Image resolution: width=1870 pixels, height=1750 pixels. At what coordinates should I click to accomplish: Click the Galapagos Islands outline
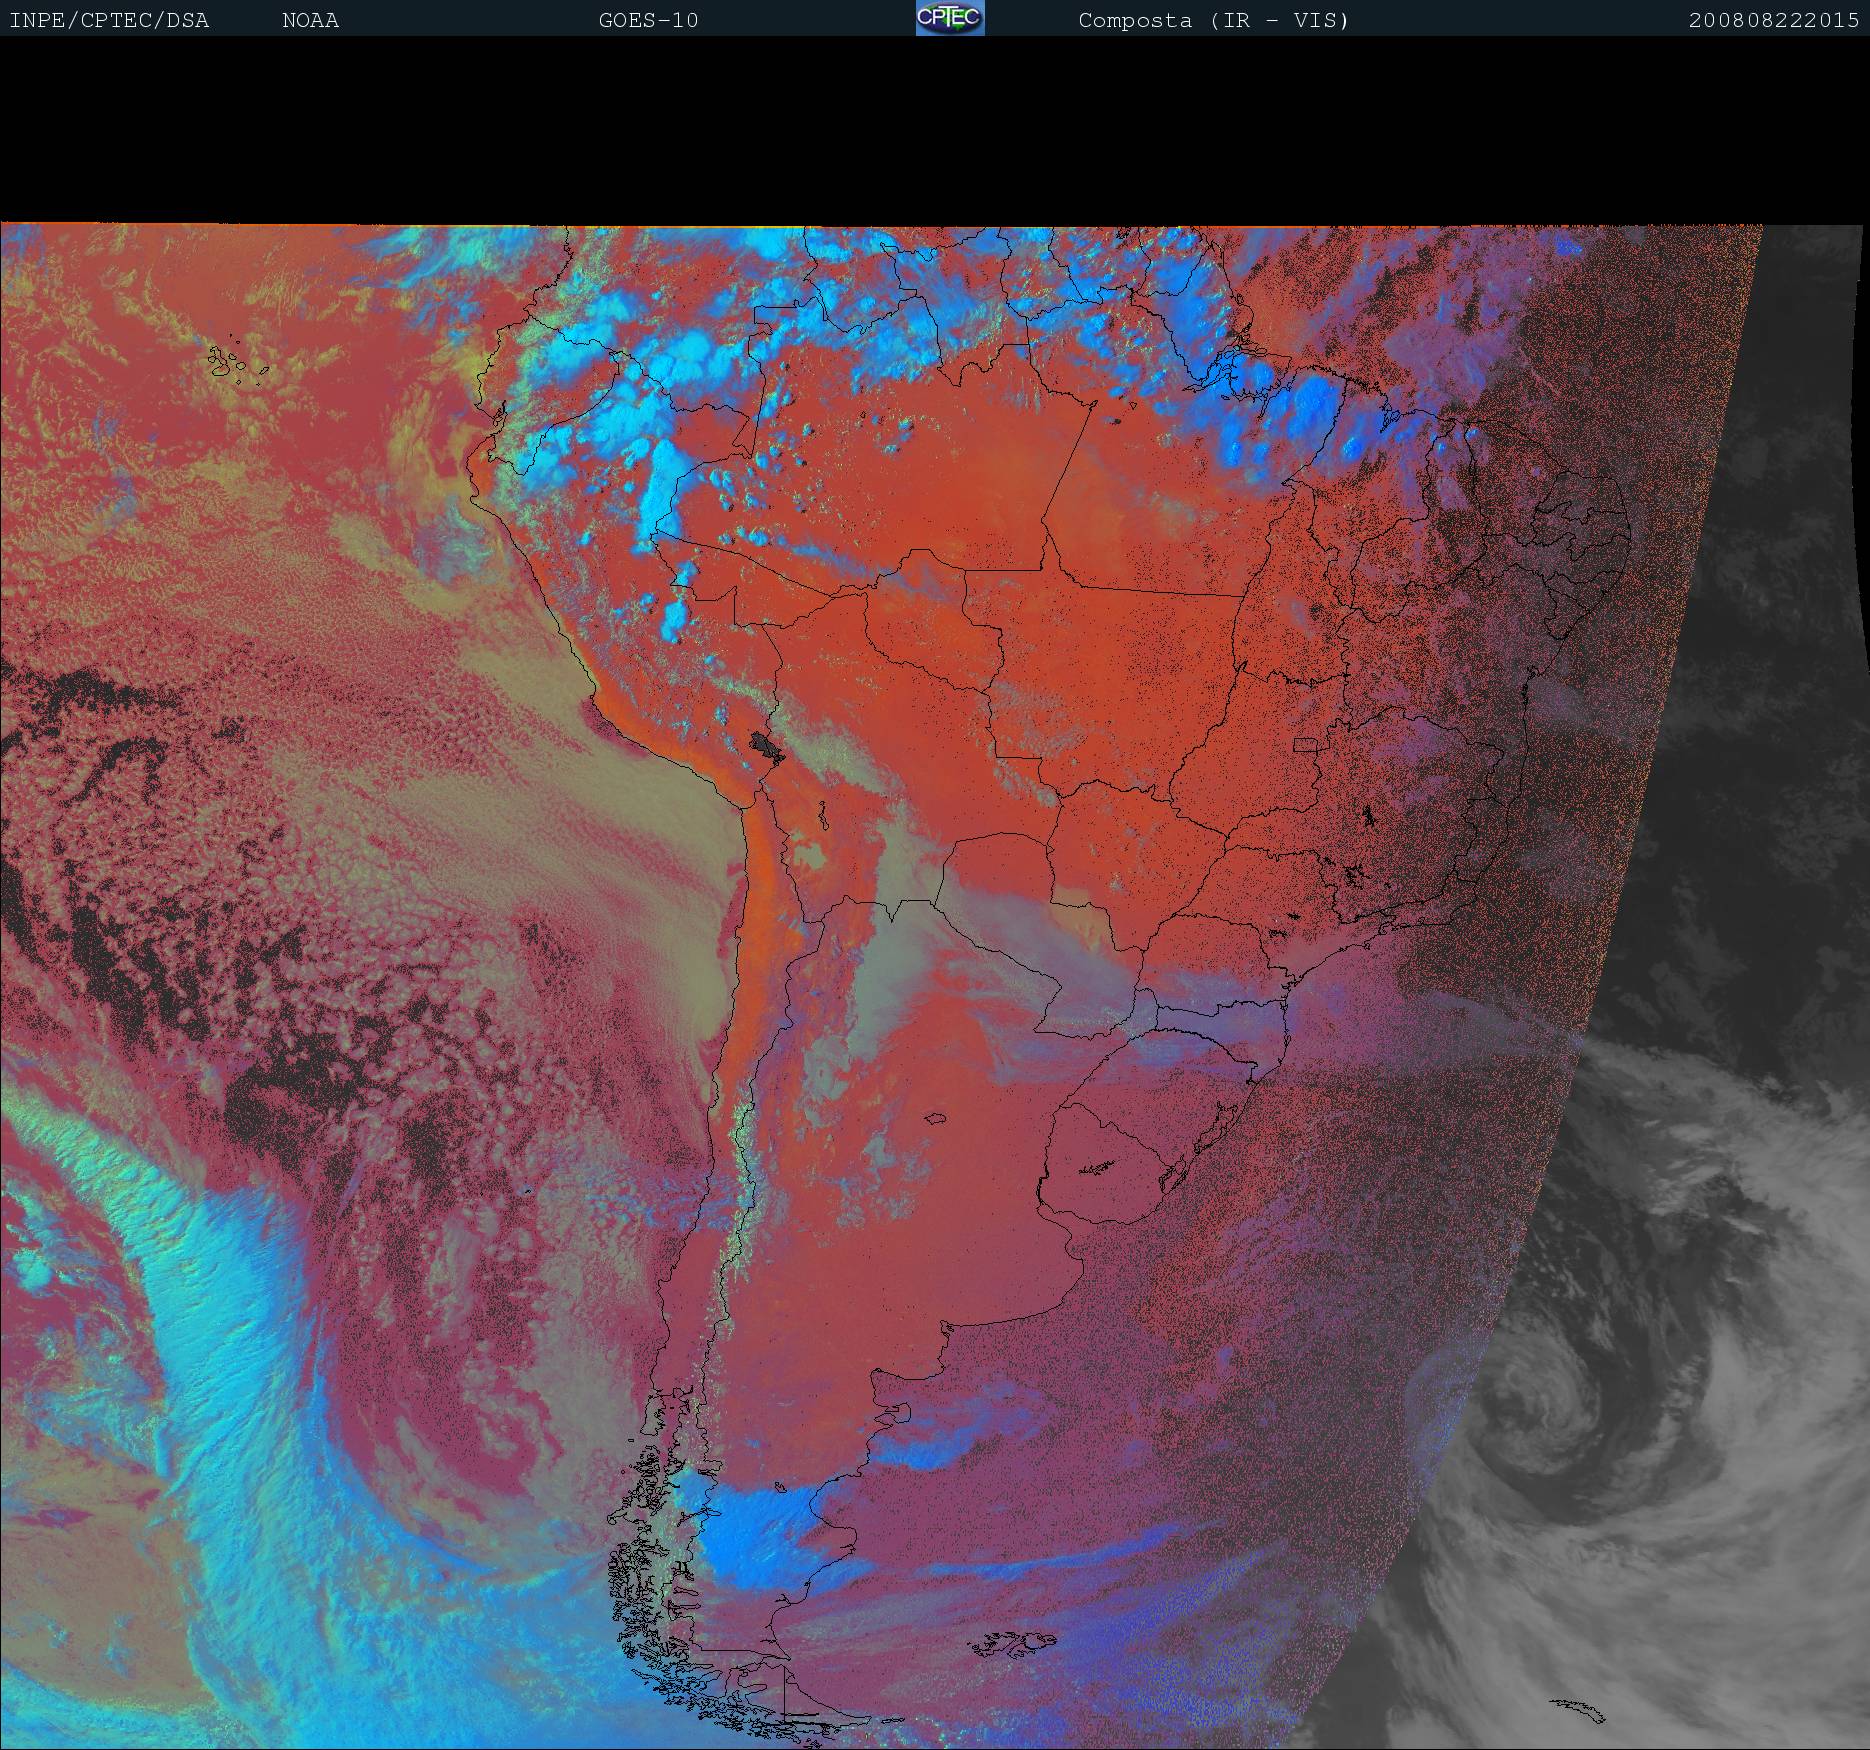pyautogui.click(x=237, y=364)
